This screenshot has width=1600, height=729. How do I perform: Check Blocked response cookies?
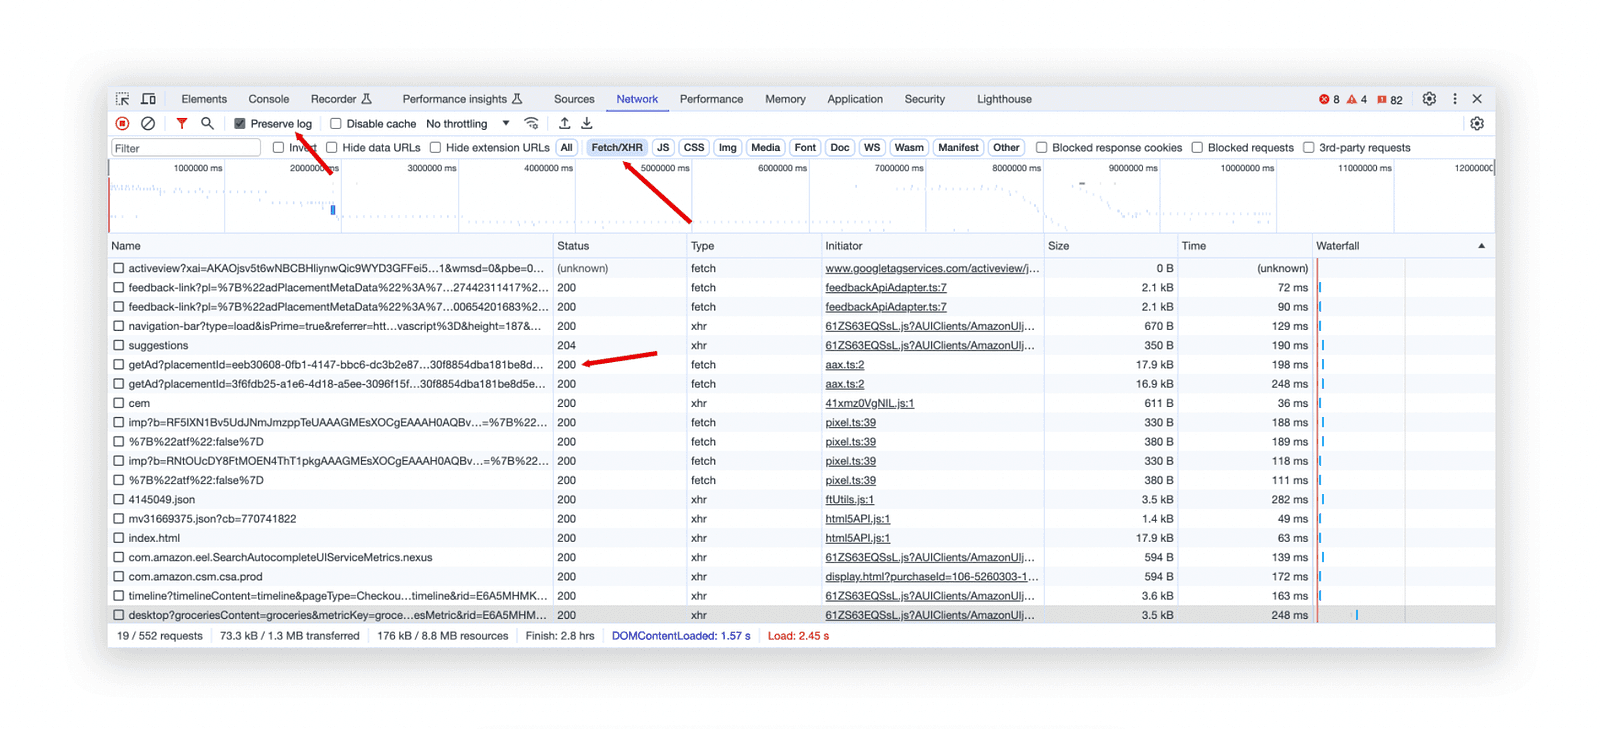click(1042, 148)
